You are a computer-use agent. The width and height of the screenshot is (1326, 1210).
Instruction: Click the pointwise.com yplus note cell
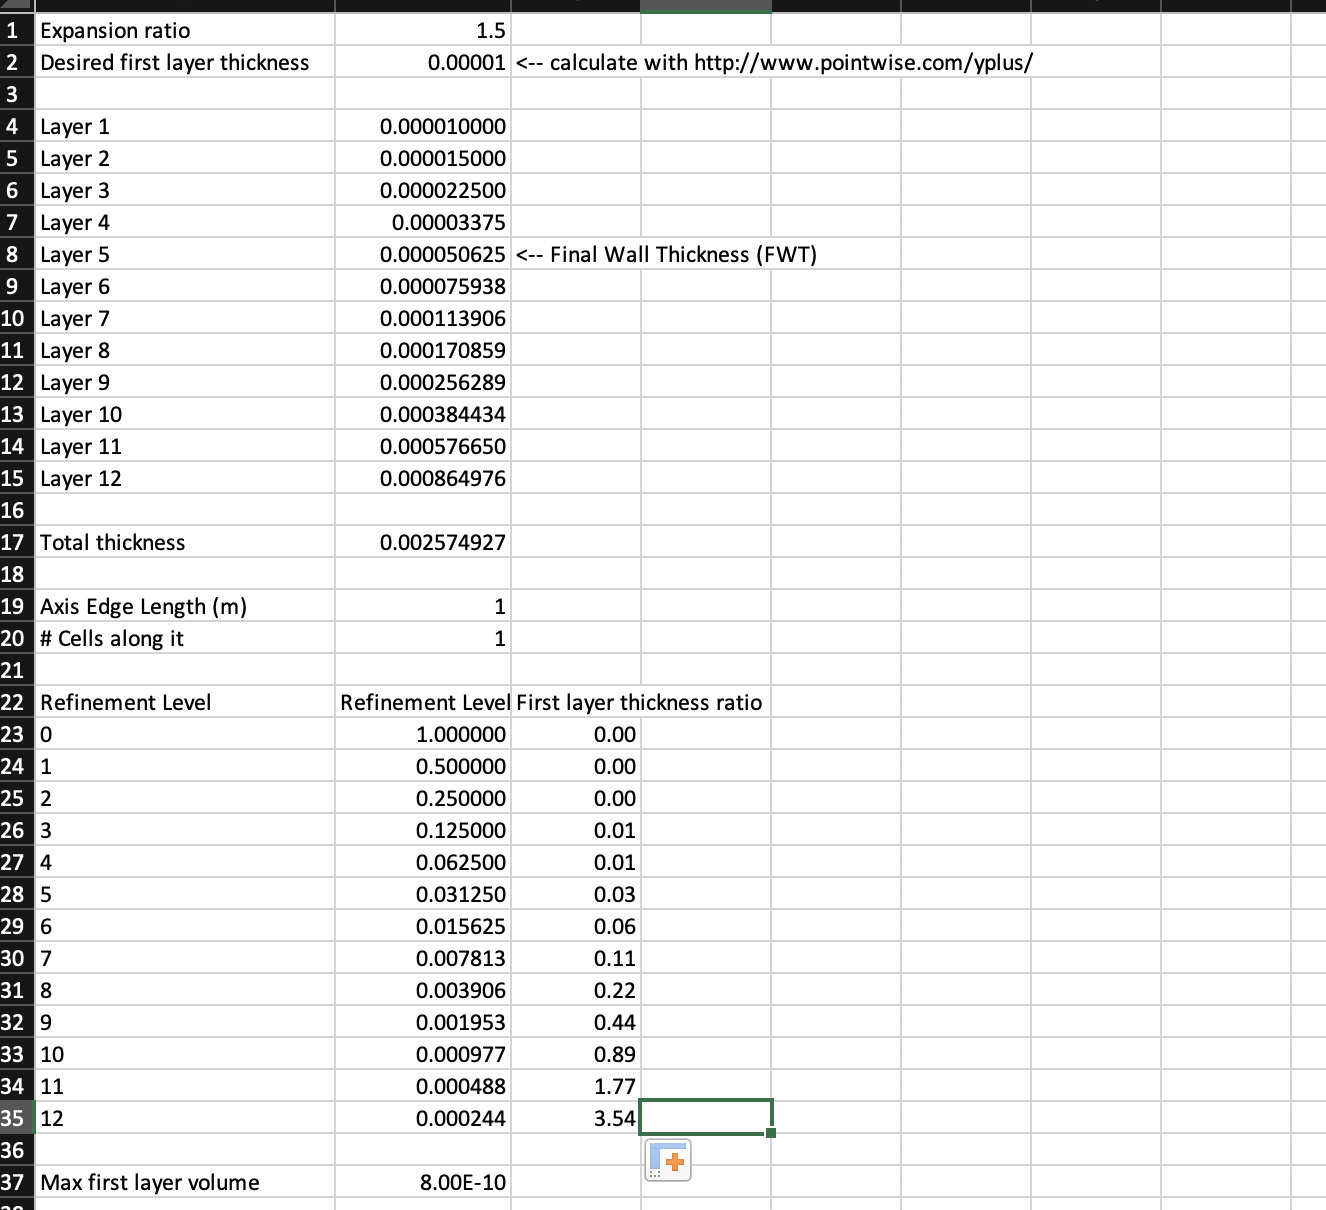point(775,63)
